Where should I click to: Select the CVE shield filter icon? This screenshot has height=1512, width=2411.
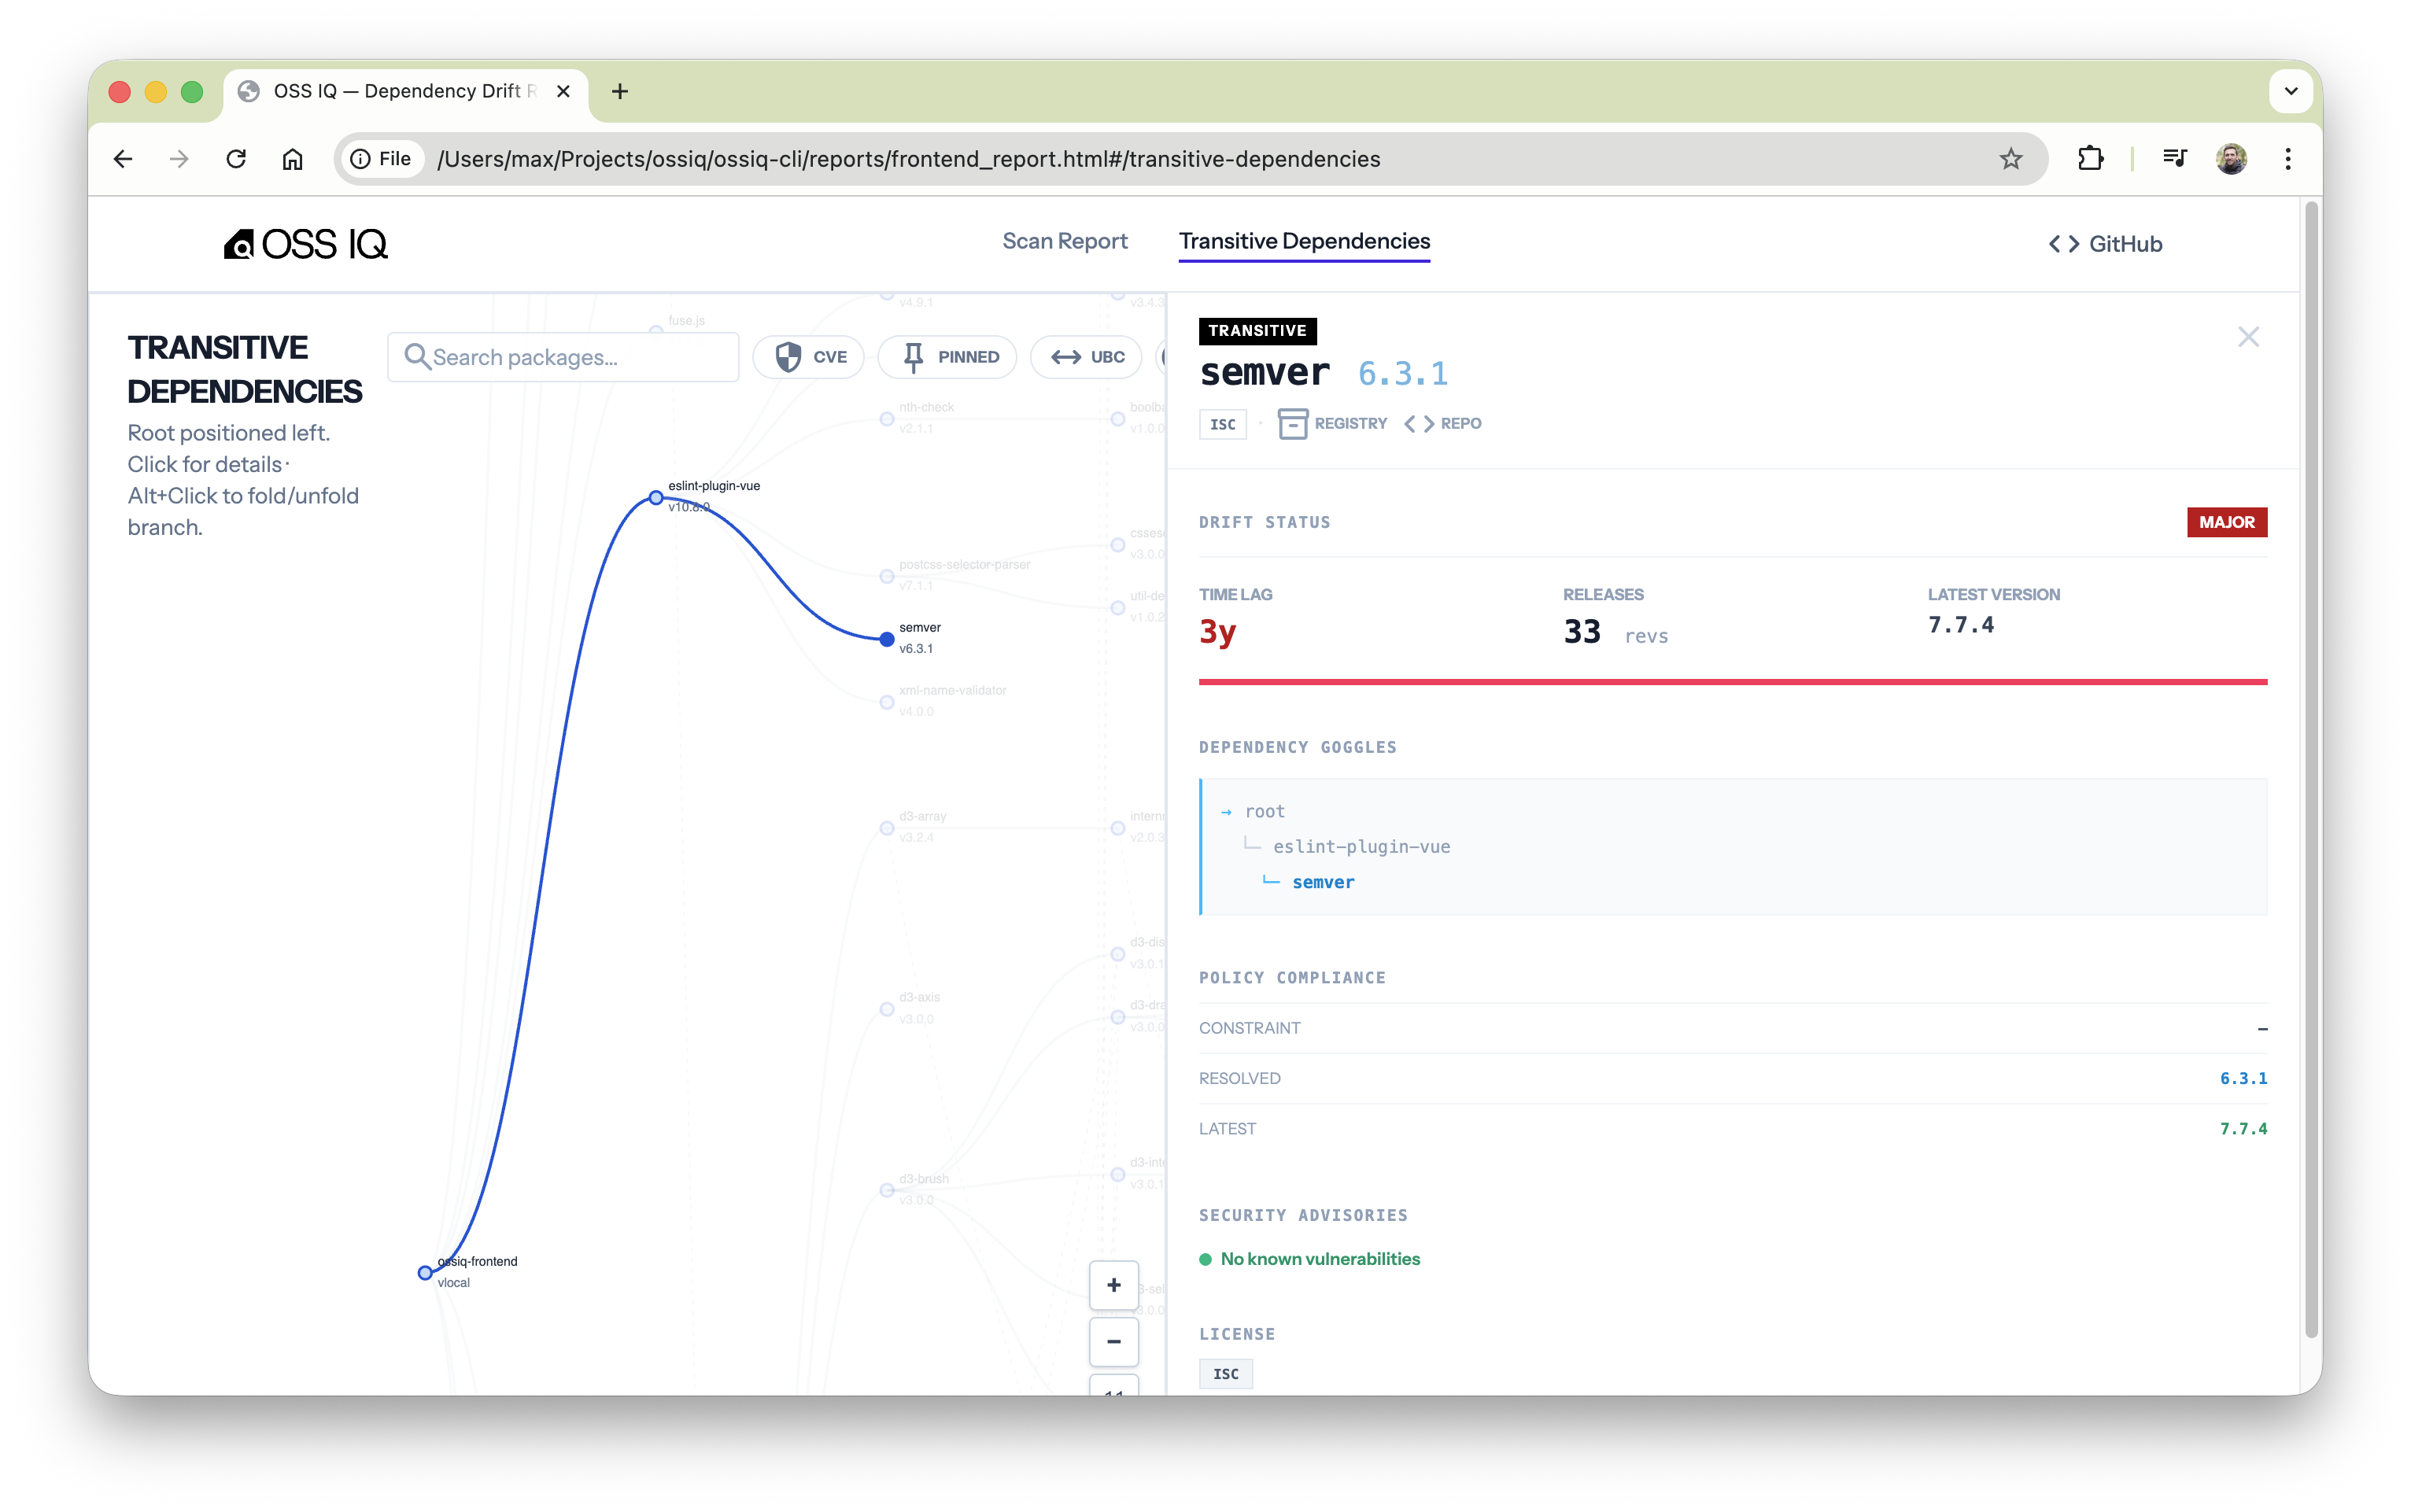pos(789,357)
